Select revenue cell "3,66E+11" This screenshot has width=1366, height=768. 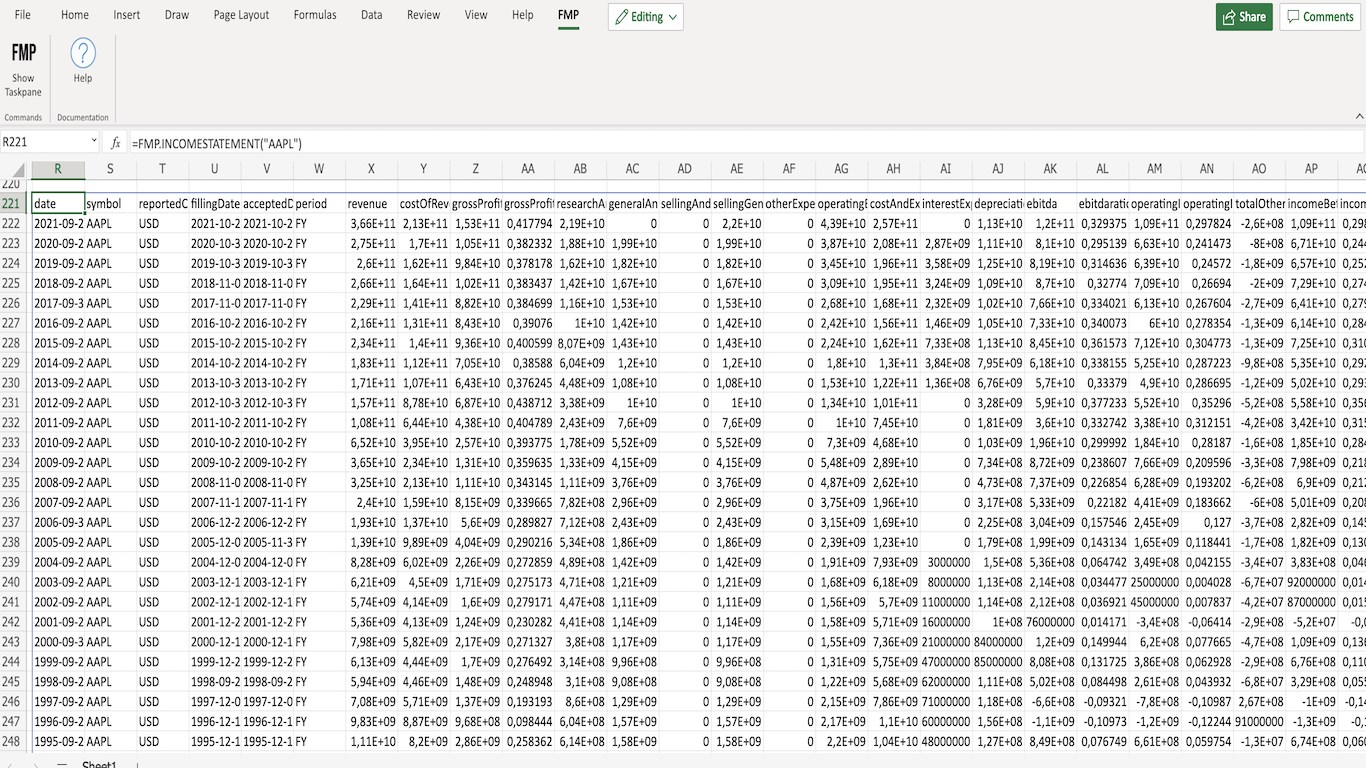(x=371, y=224)
